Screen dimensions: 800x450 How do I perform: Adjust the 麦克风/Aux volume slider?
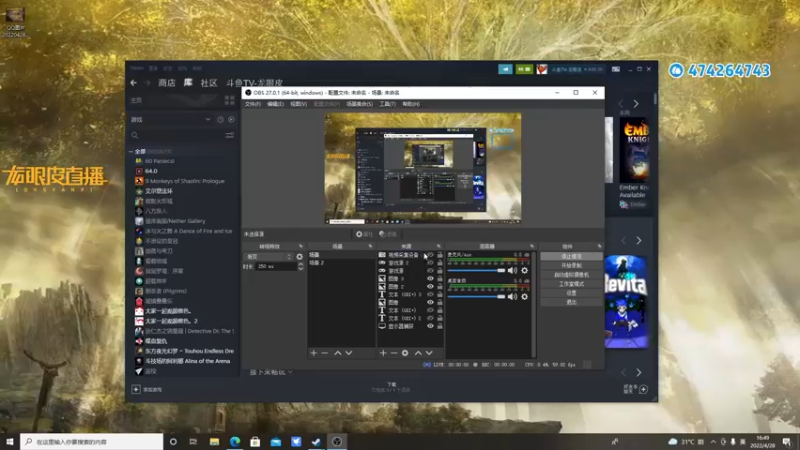point(477,270)
